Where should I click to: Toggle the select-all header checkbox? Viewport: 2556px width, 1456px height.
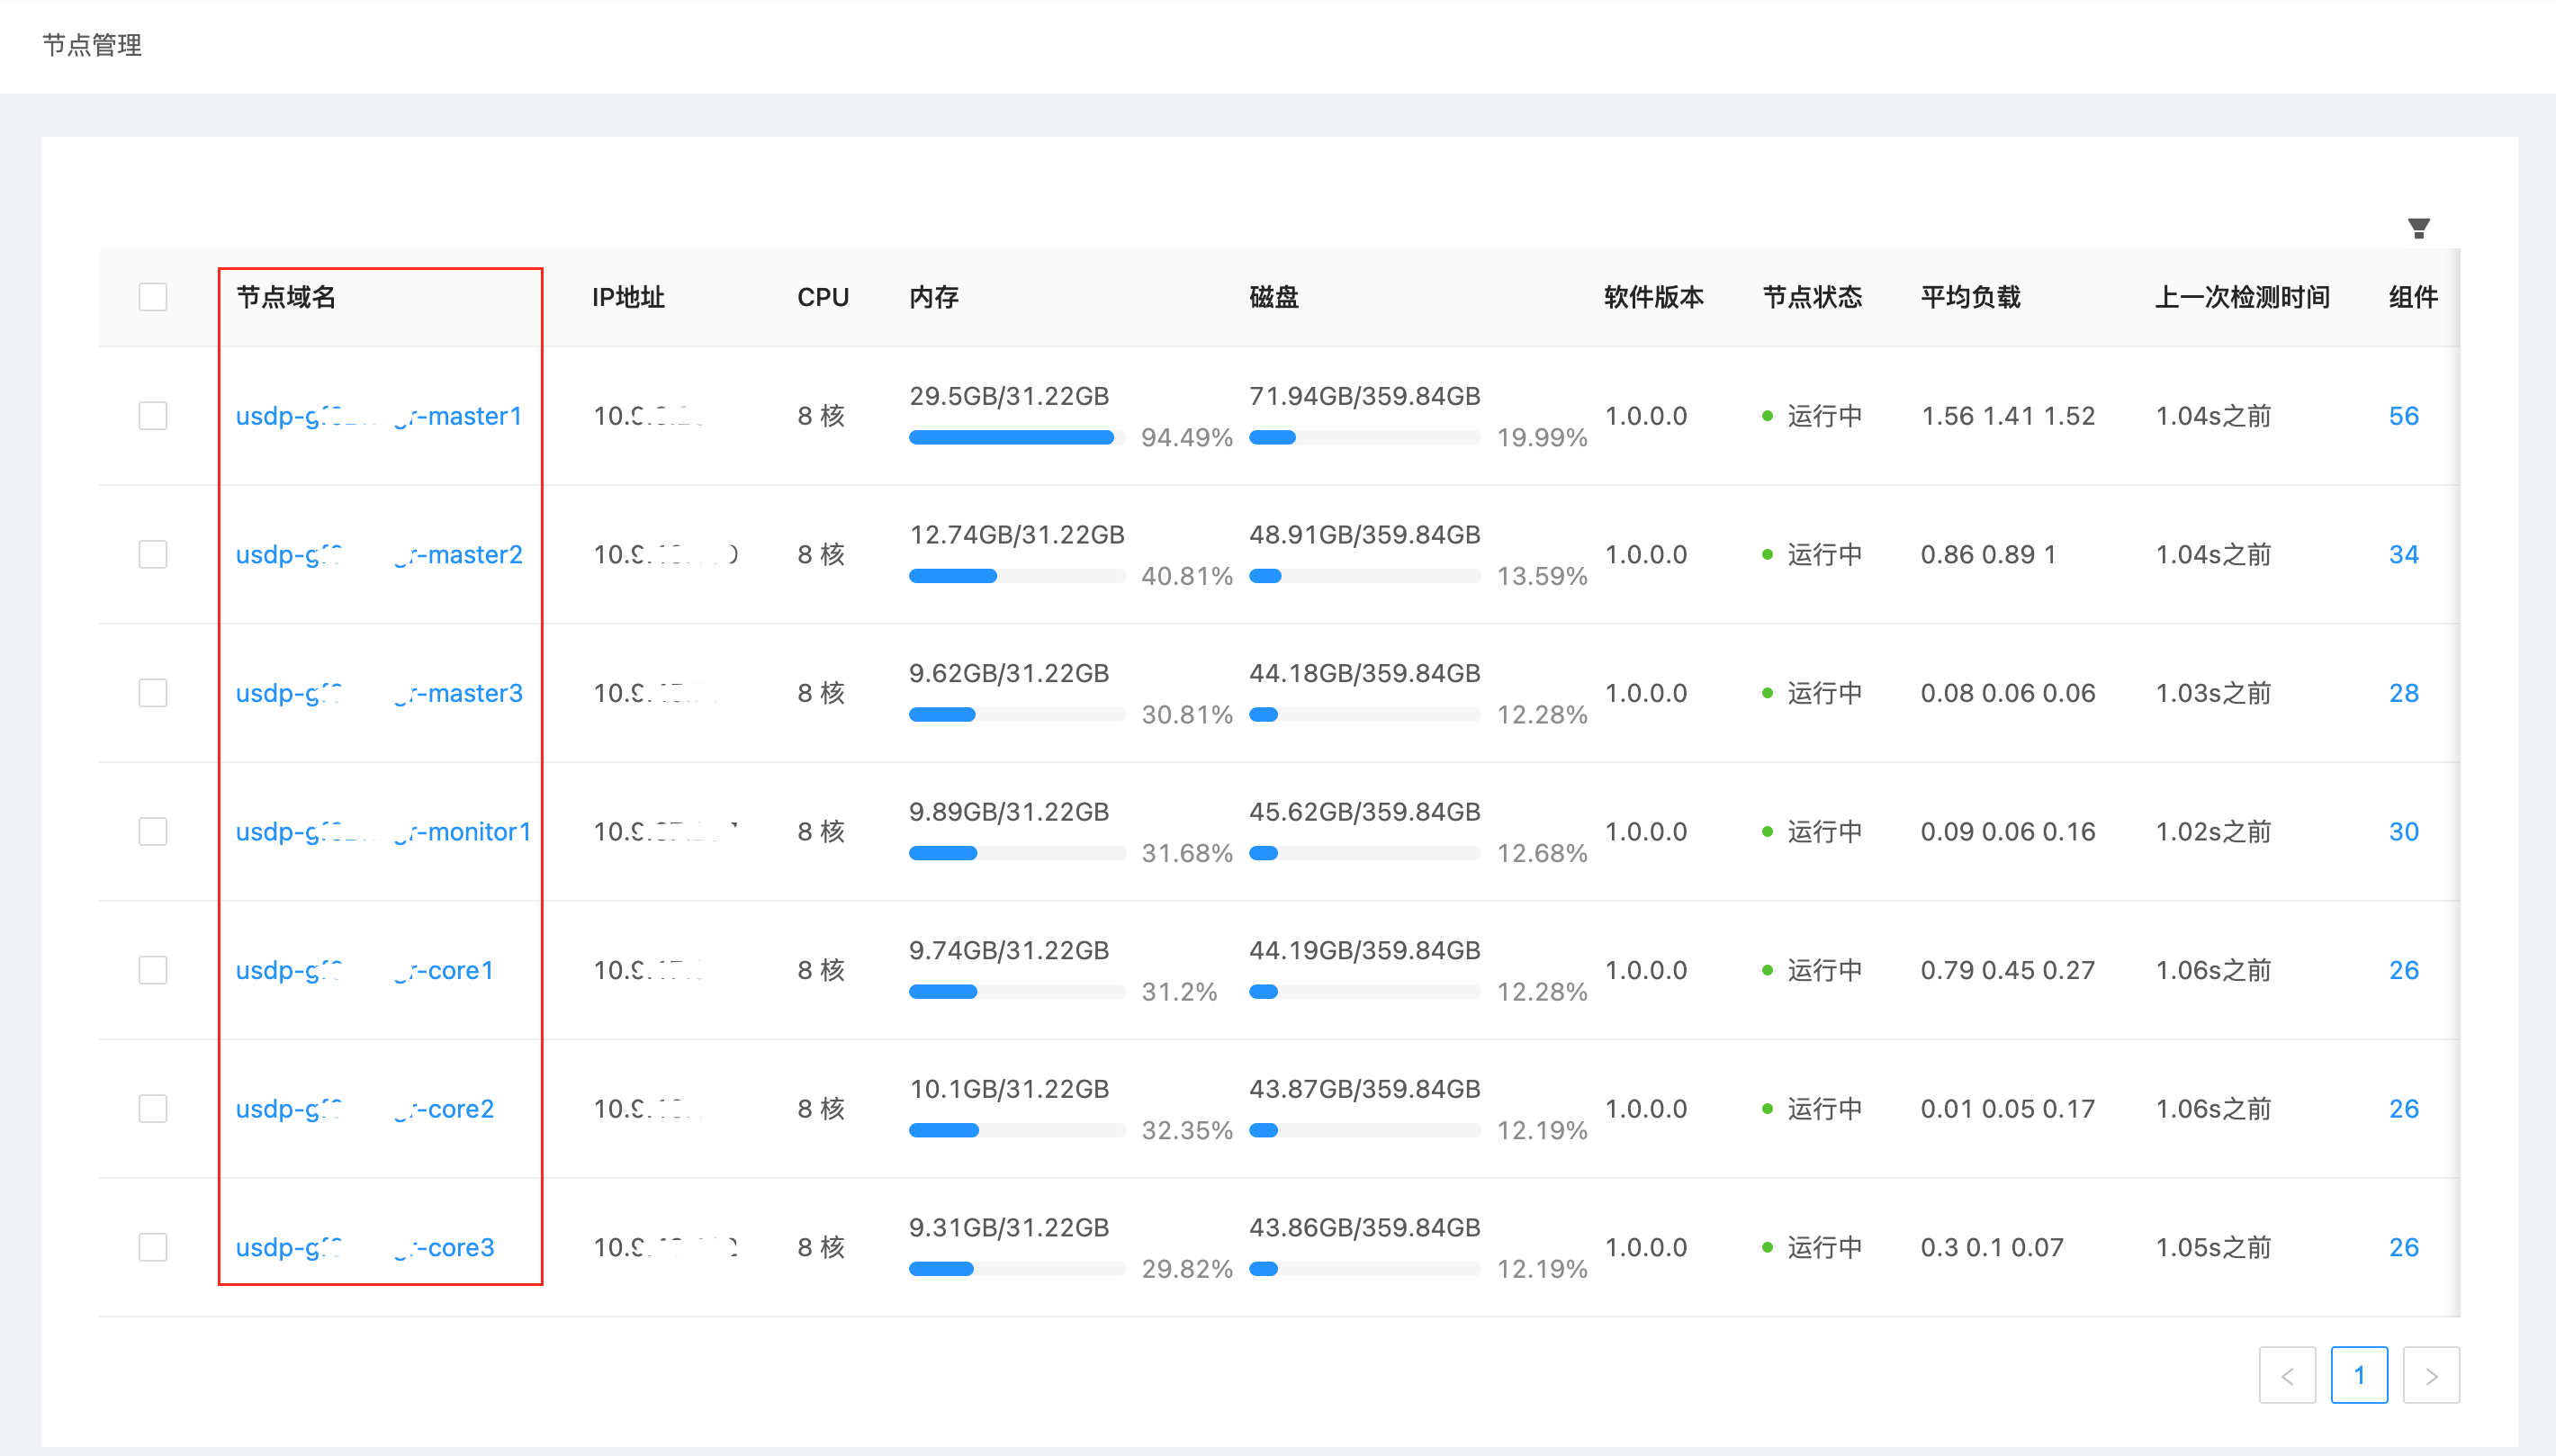pyautogui.click(x=153, y=297)
